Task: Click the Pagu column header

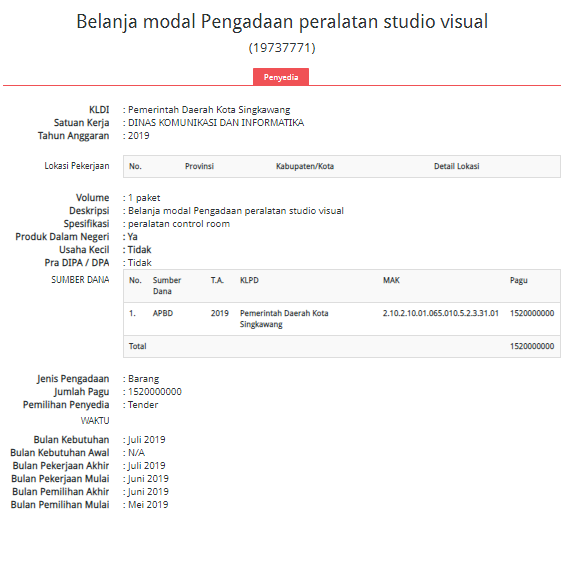Action: 519,280
